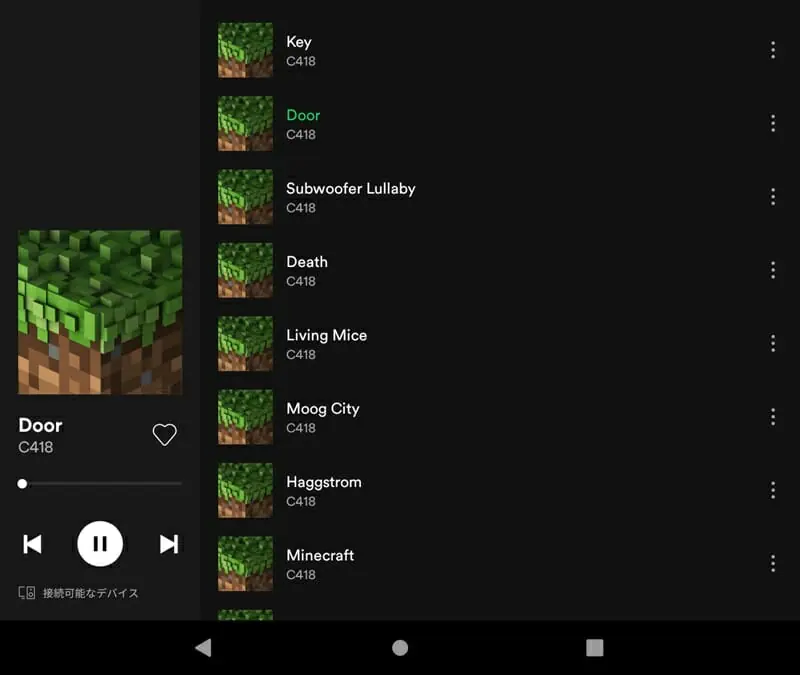Play the track Moog City

click(x=322, y=409)
